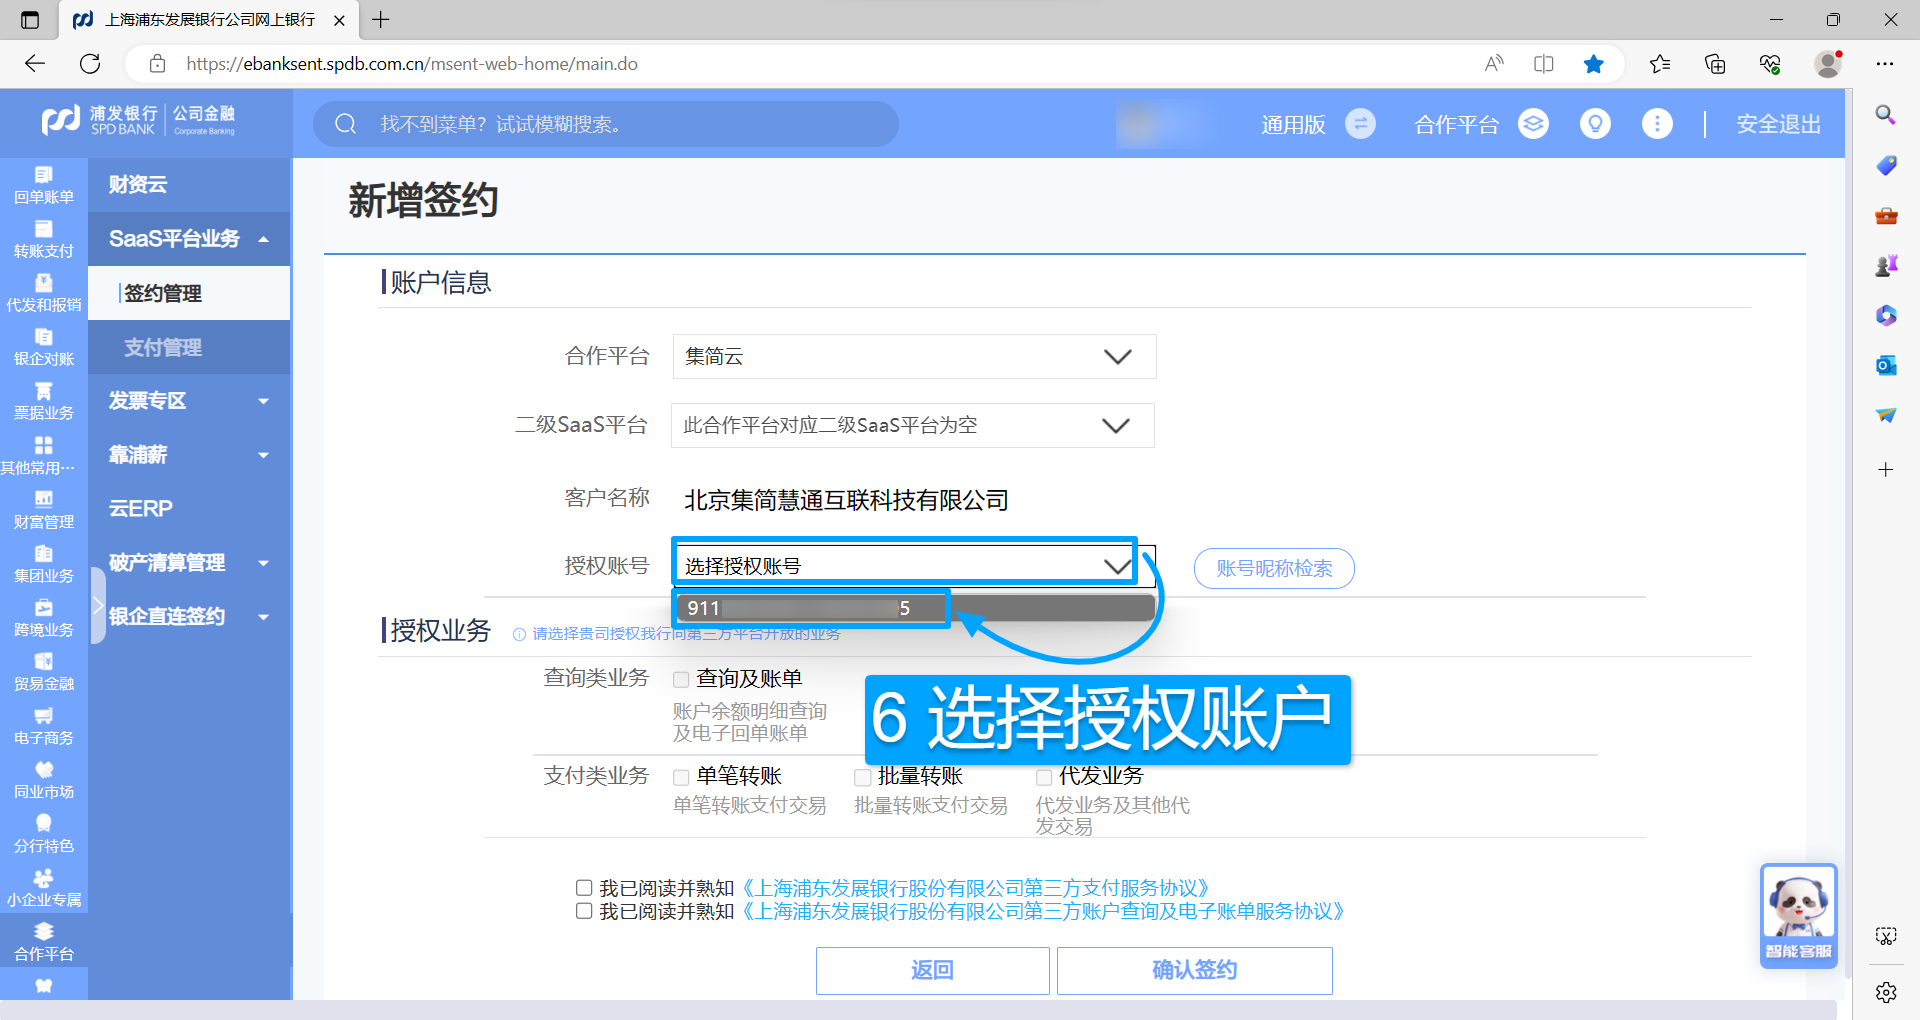Open the 二级SaaS平台 dropdown
This screenshot has width=1920, height=1020.
(x=912, y=425)
